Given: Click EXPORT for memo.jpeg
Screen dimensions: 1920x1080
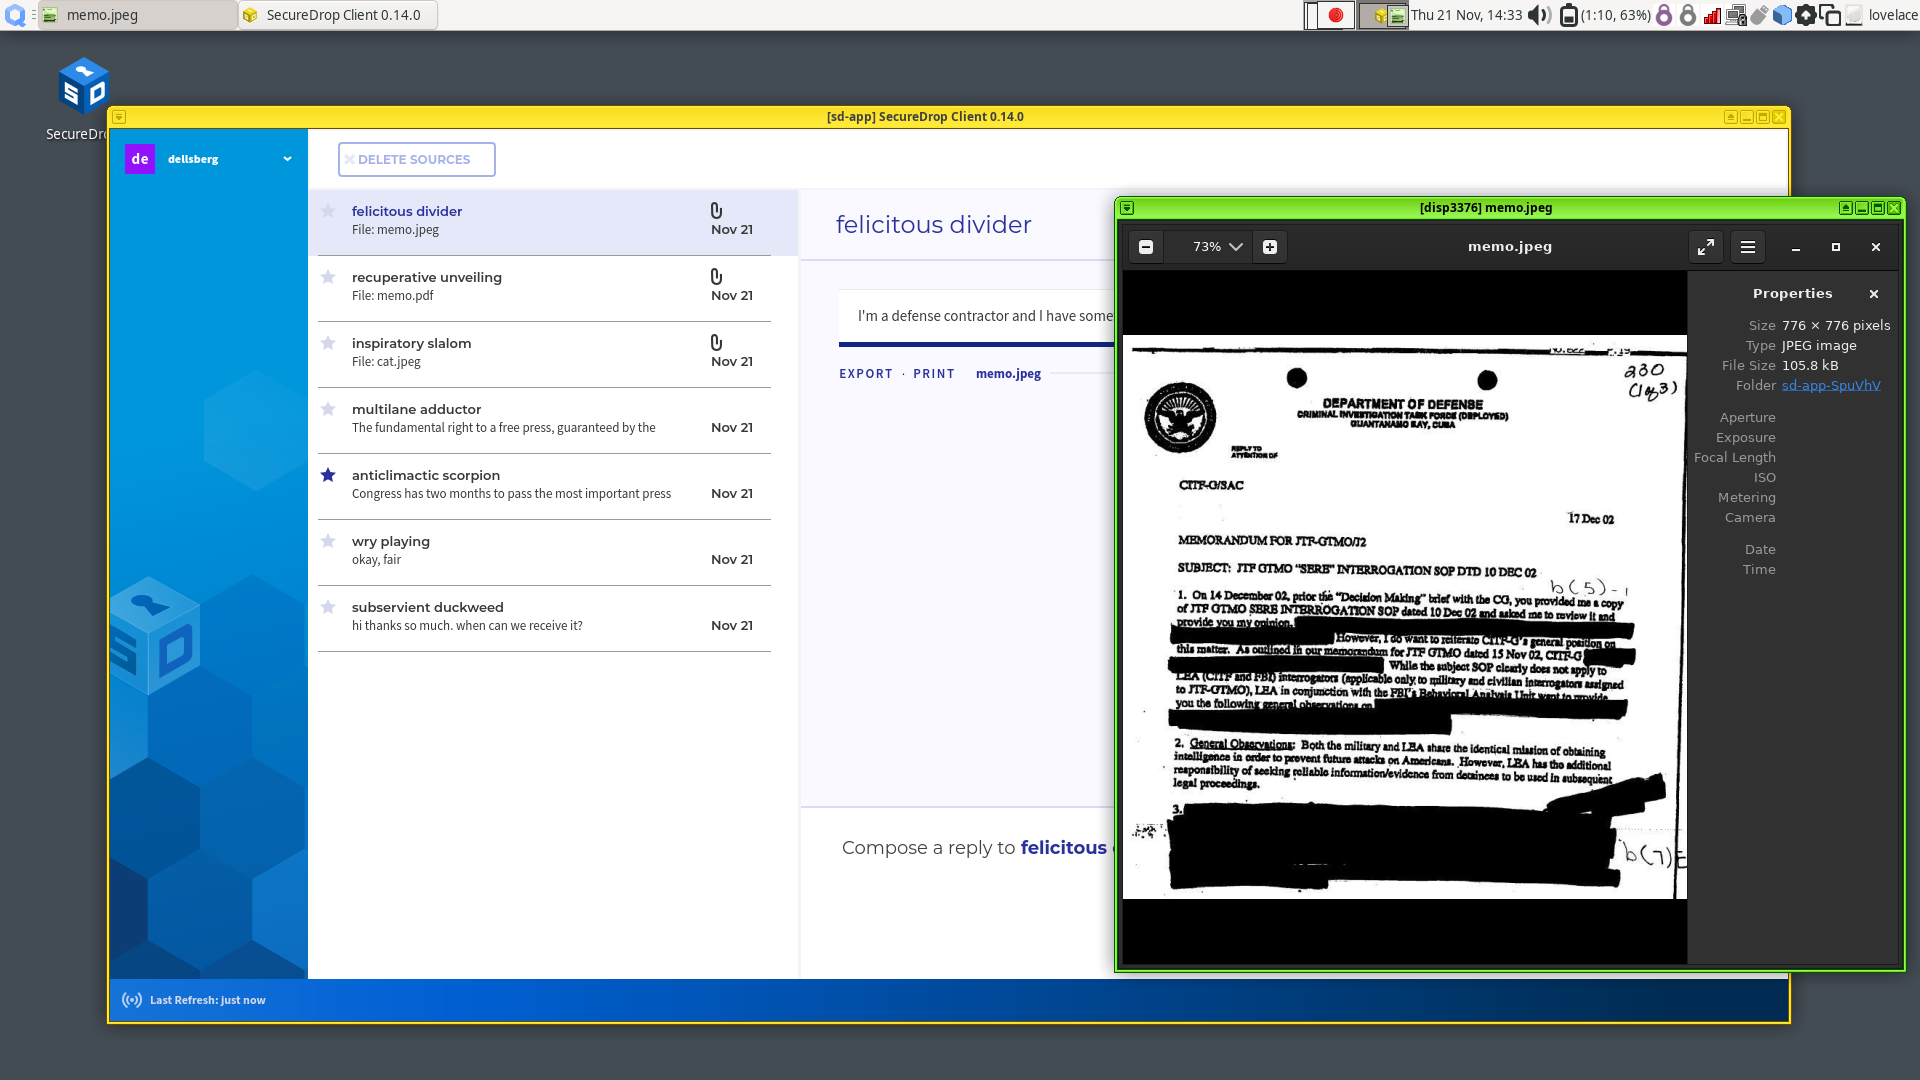Looking at the screenshot, I should click(x=865, y=374).
